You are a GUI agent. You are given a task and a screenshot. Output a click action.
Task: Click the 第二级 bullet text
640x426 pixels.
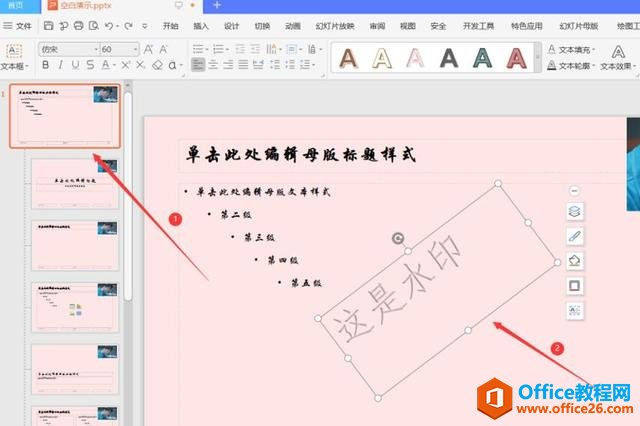[236, 215]
